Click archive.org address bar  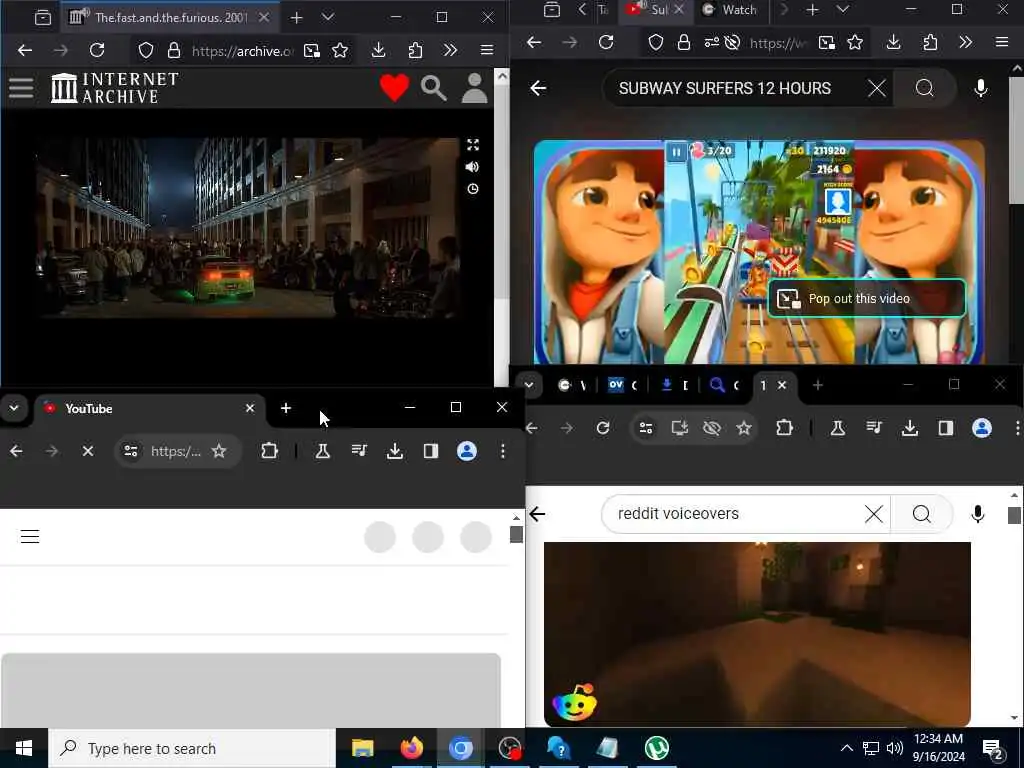242,50
